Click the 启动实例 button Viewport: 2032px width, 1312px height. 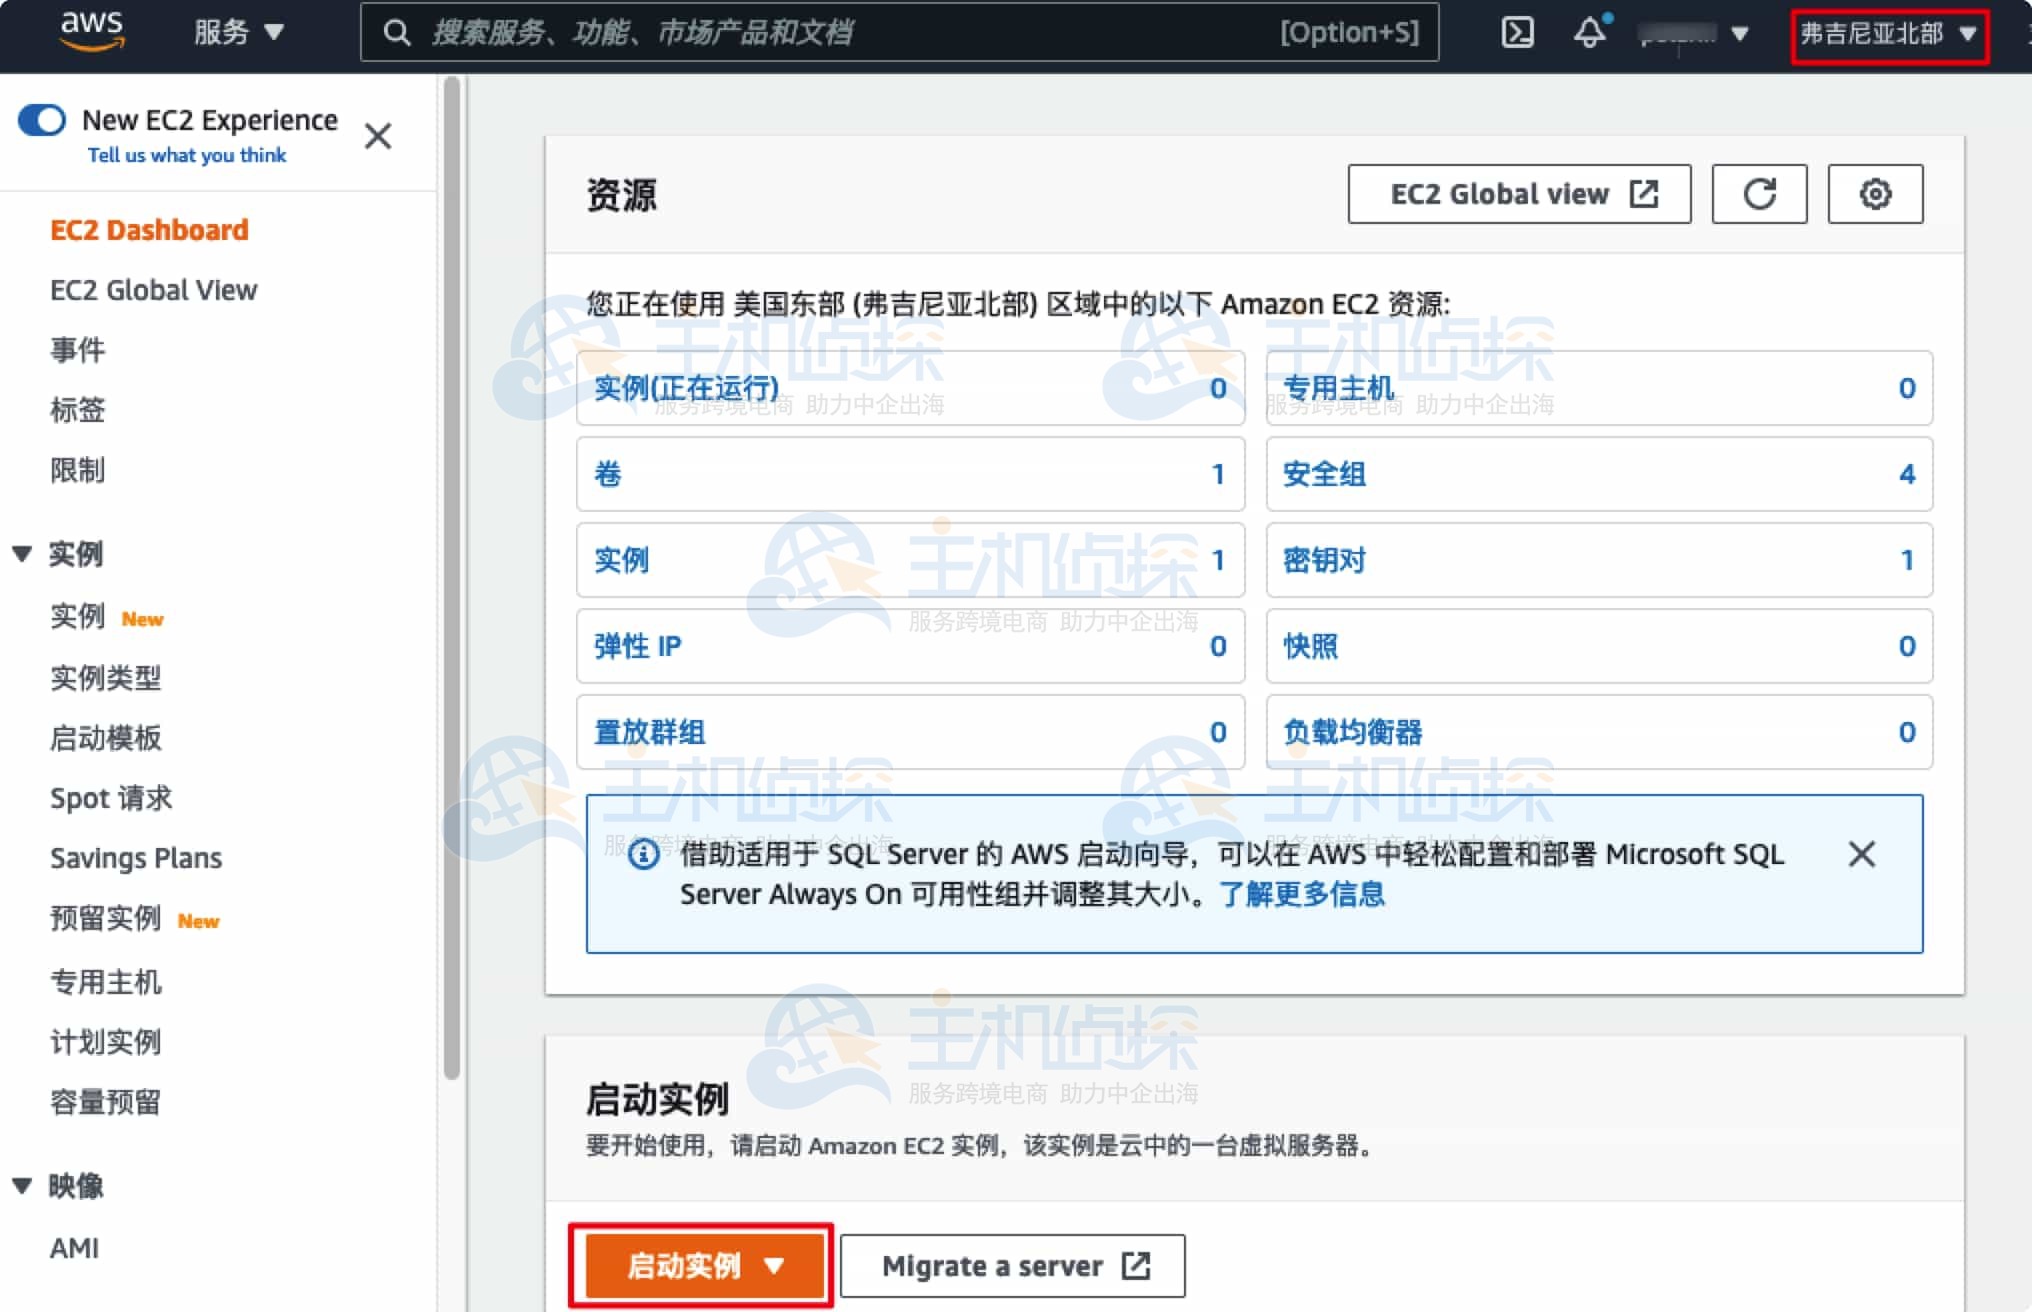[685, 1265]
